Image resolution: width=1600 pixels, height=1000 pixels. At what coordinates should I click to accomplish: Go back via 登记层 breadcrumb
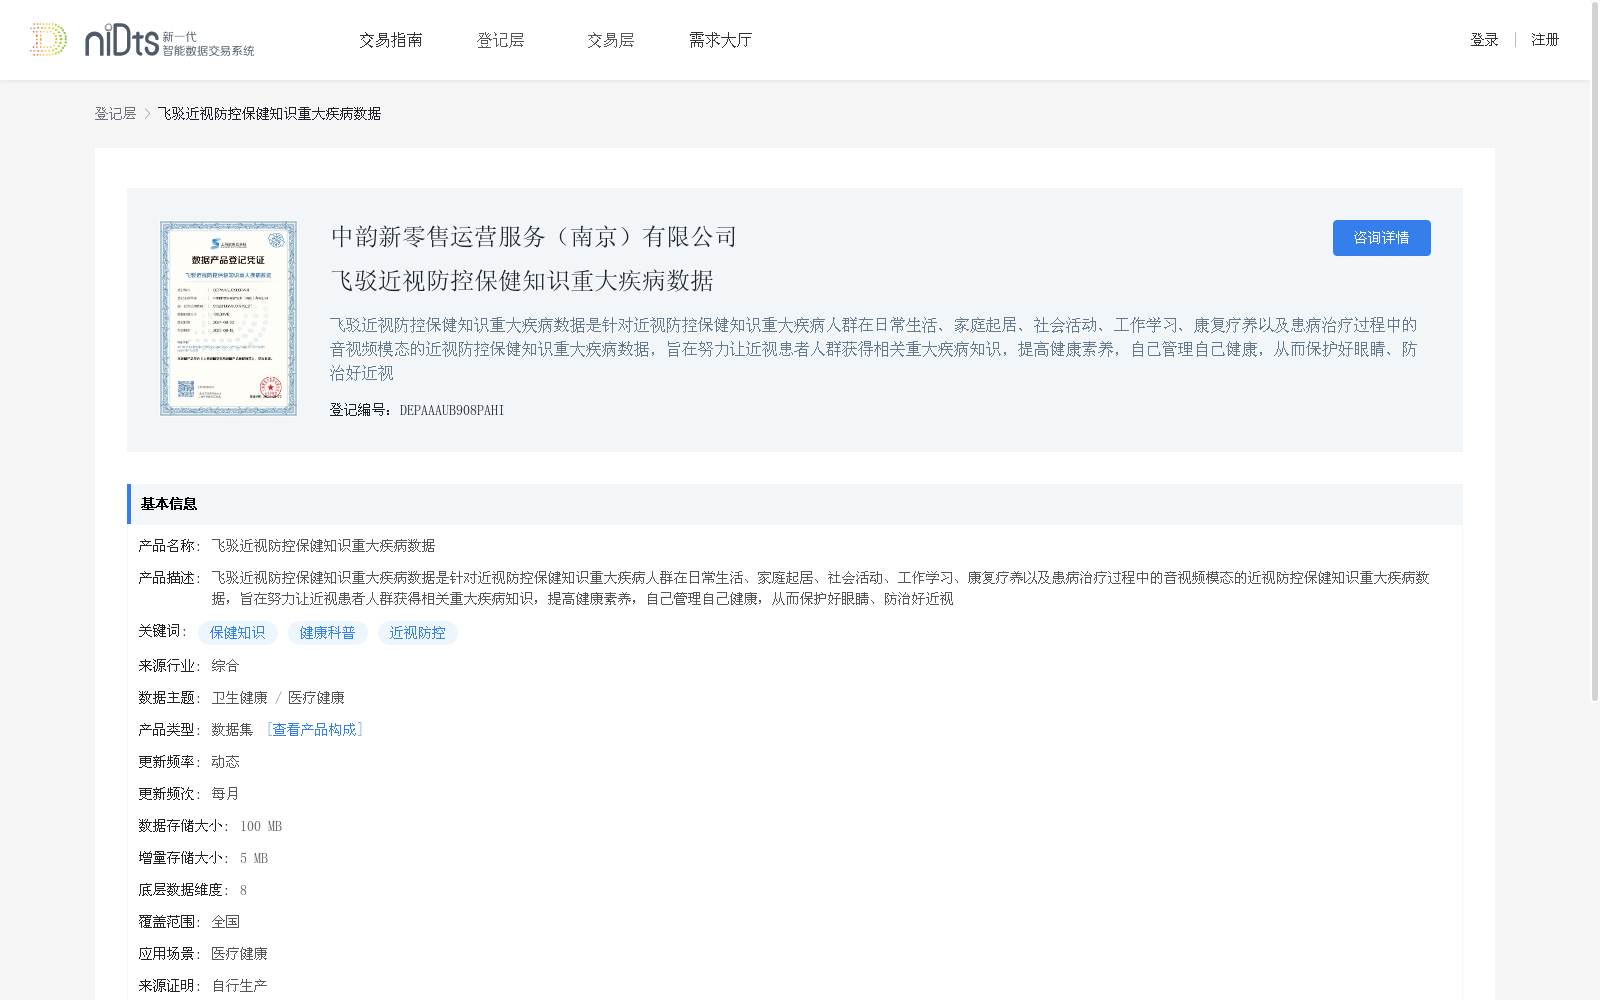pyautogui.click(x=115, y=114)
